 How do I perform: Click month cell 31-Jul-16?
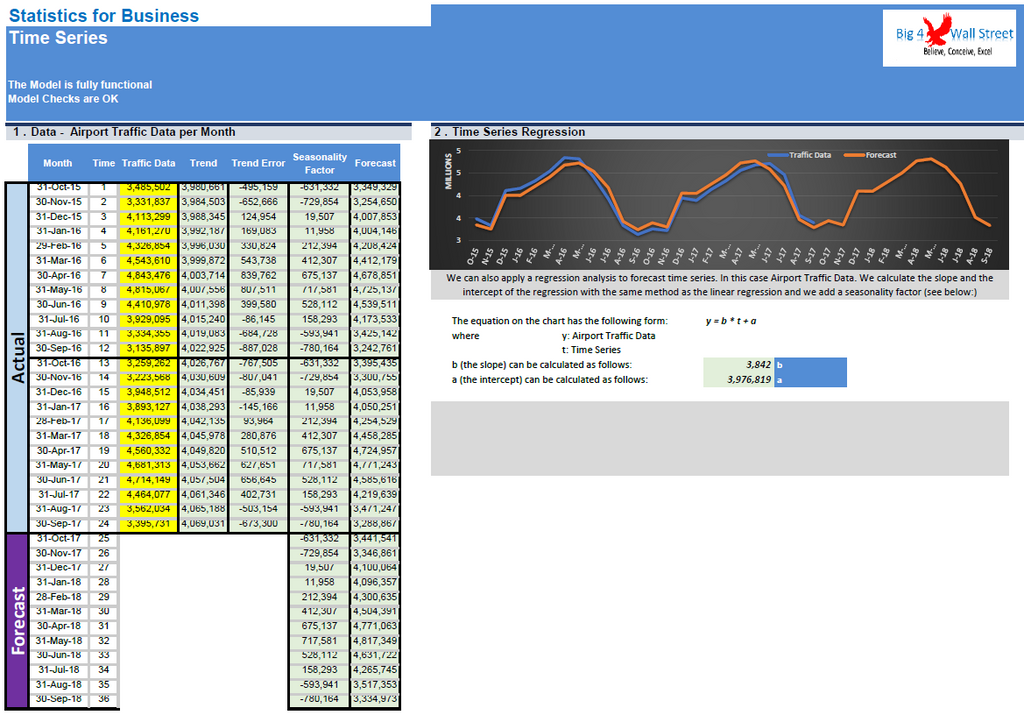pyautogui.click(x=59, y=319)
